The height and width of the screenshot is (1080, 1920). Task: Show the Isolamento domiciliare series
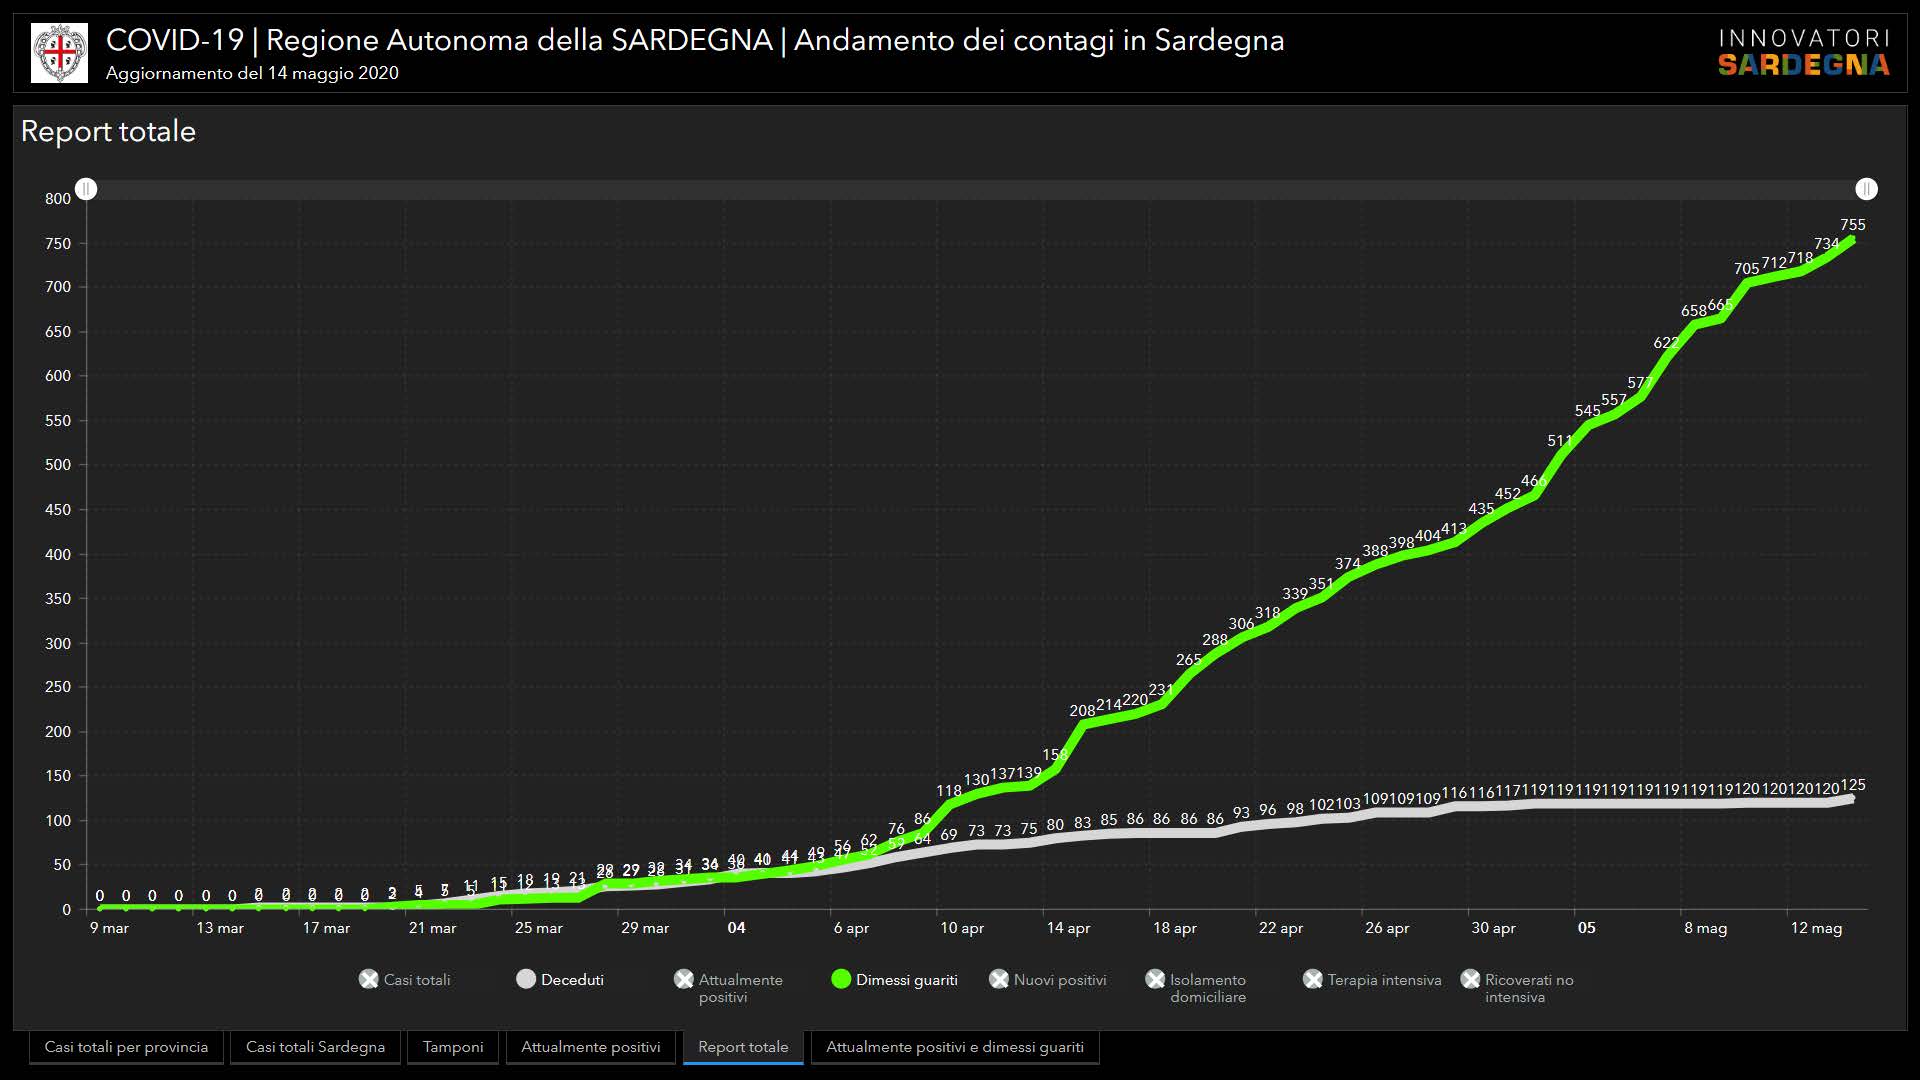[1156, 980]
